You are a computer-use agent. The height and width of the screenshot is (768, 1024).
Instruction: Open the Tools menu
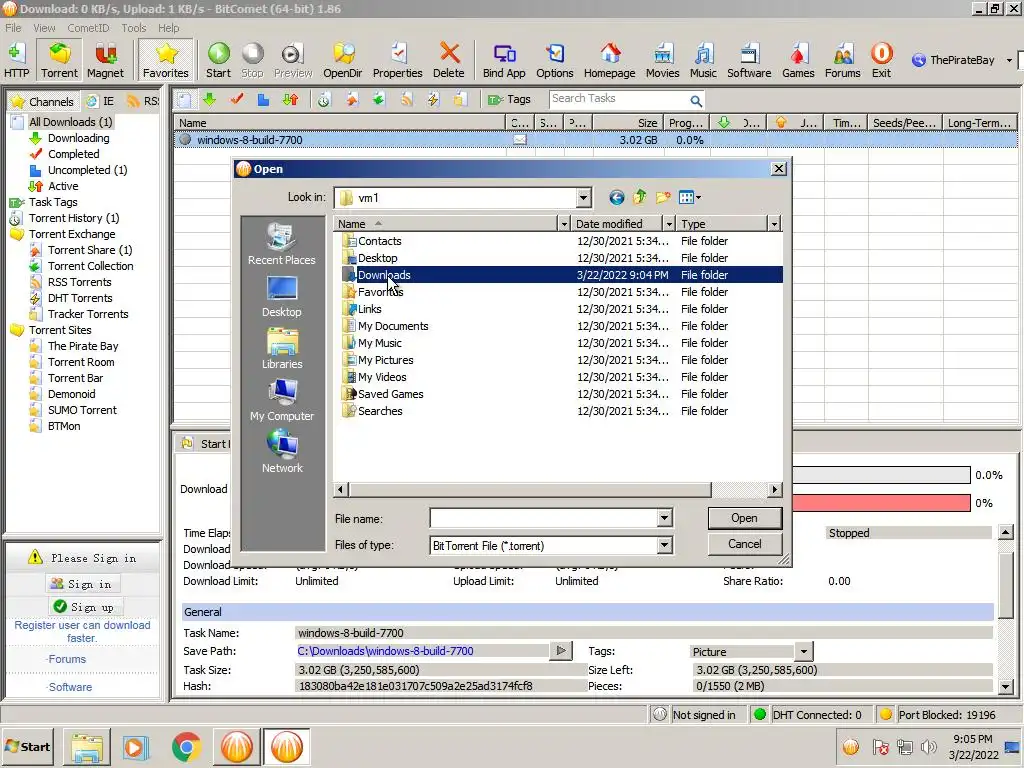[133, 28]
